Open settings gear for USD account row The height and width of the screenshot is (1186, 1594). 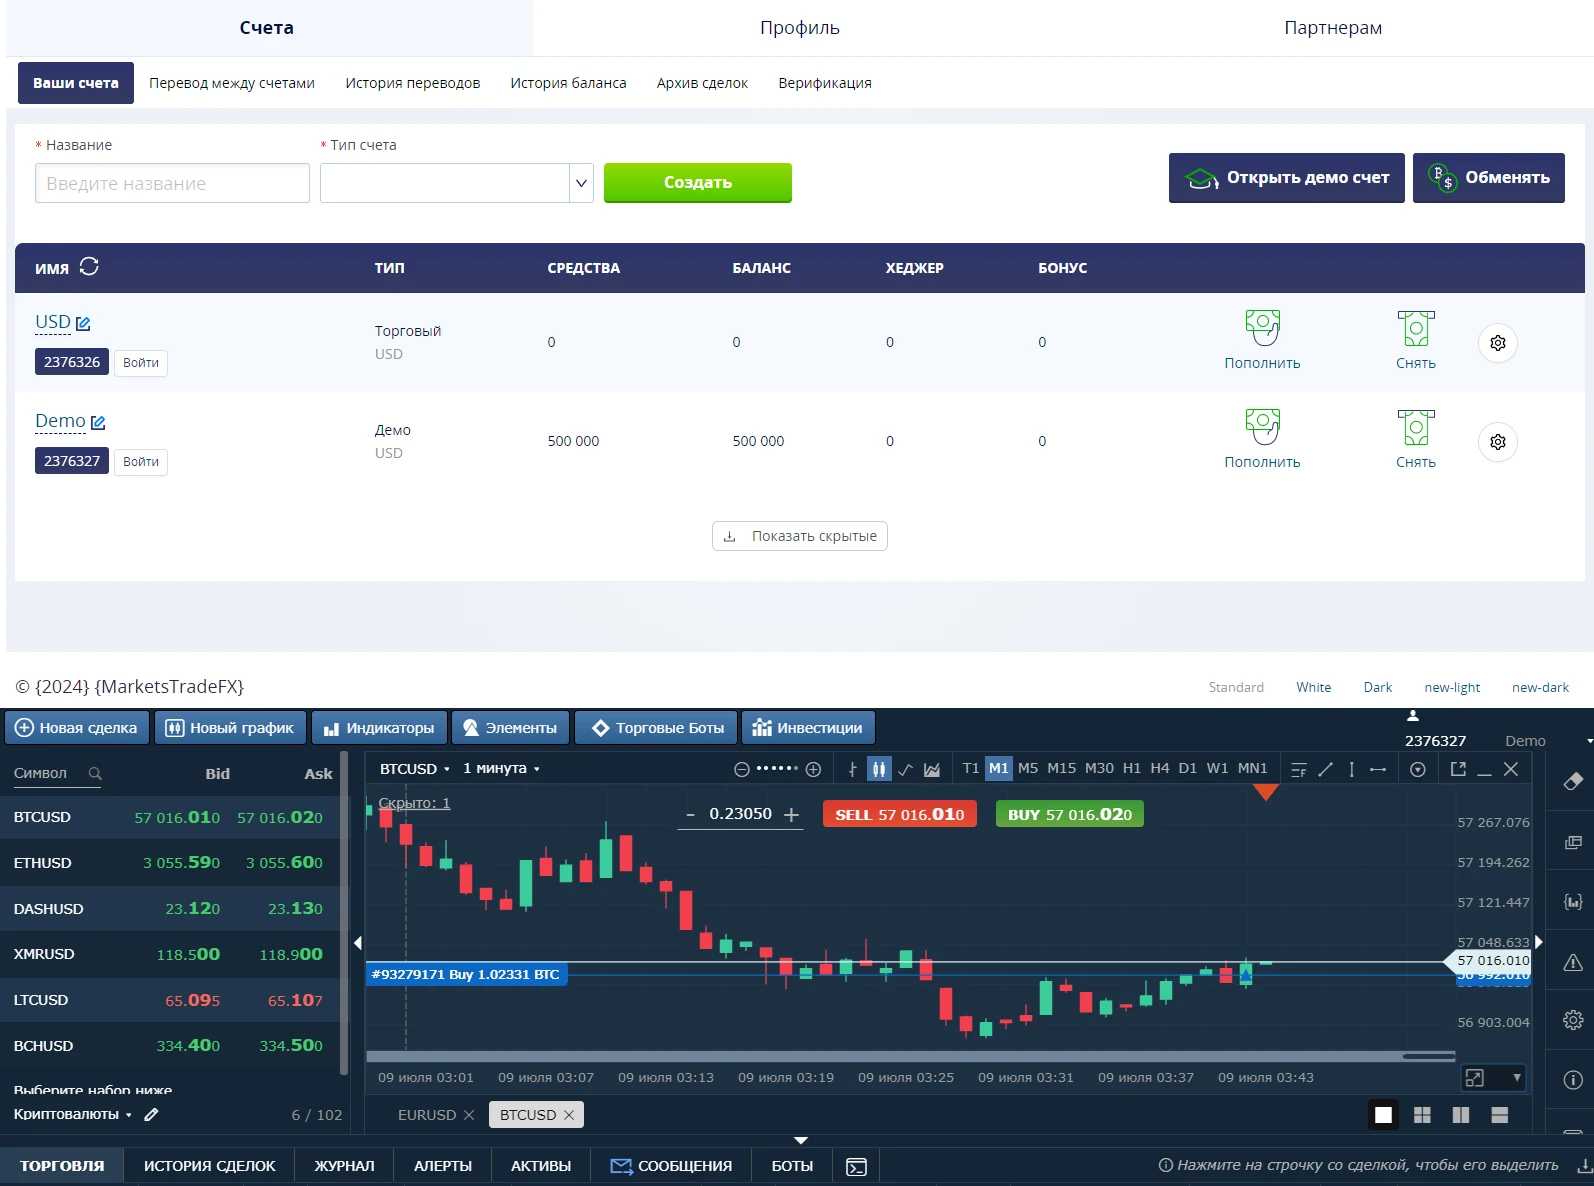pyautogui.click(x=1497, y=343)
